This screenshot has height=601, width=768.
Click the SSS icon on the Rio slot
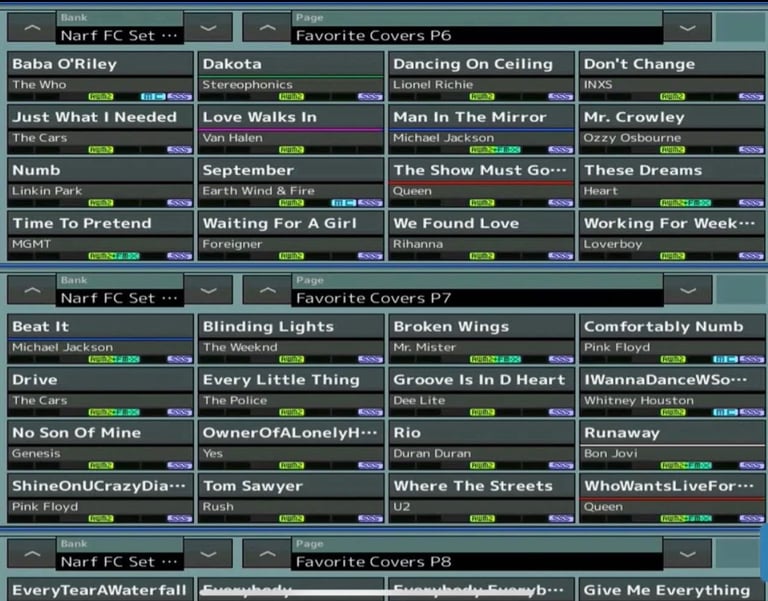pos(560,465)
